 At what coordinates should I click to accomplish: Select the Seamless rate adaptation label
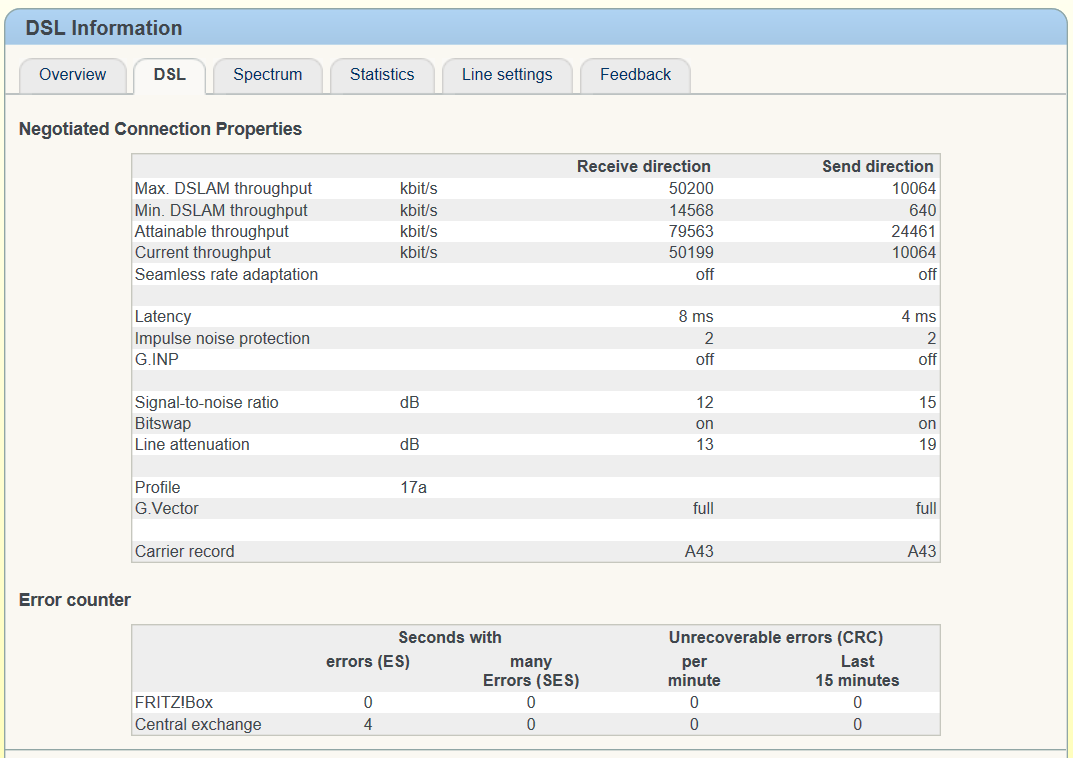226,274
